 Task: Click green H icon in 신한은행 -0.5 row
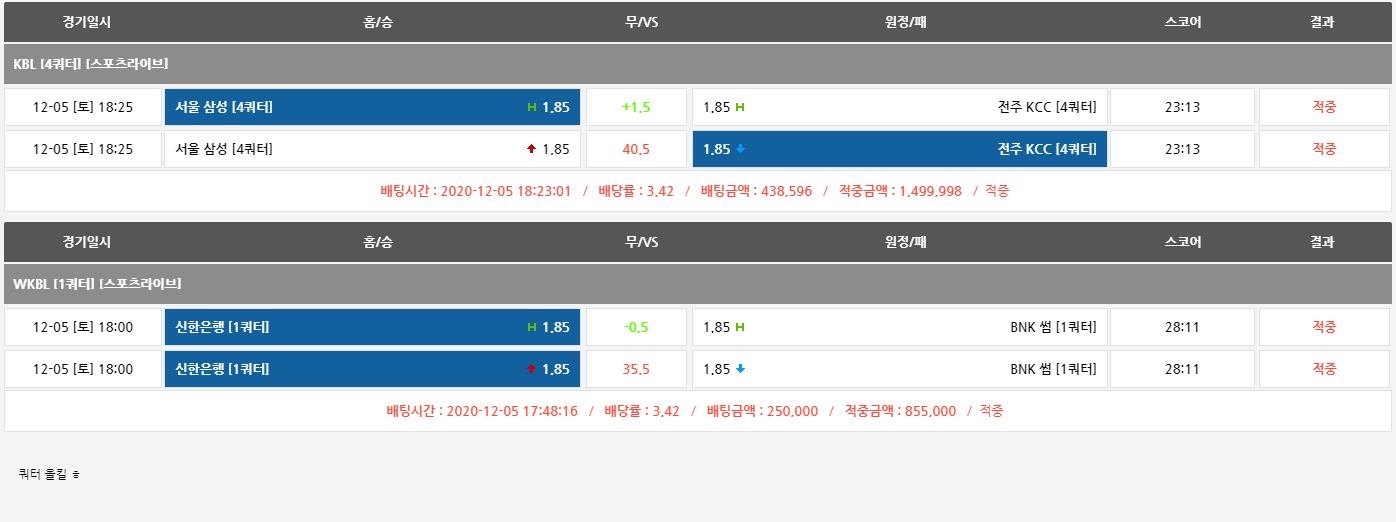(532, 327)
